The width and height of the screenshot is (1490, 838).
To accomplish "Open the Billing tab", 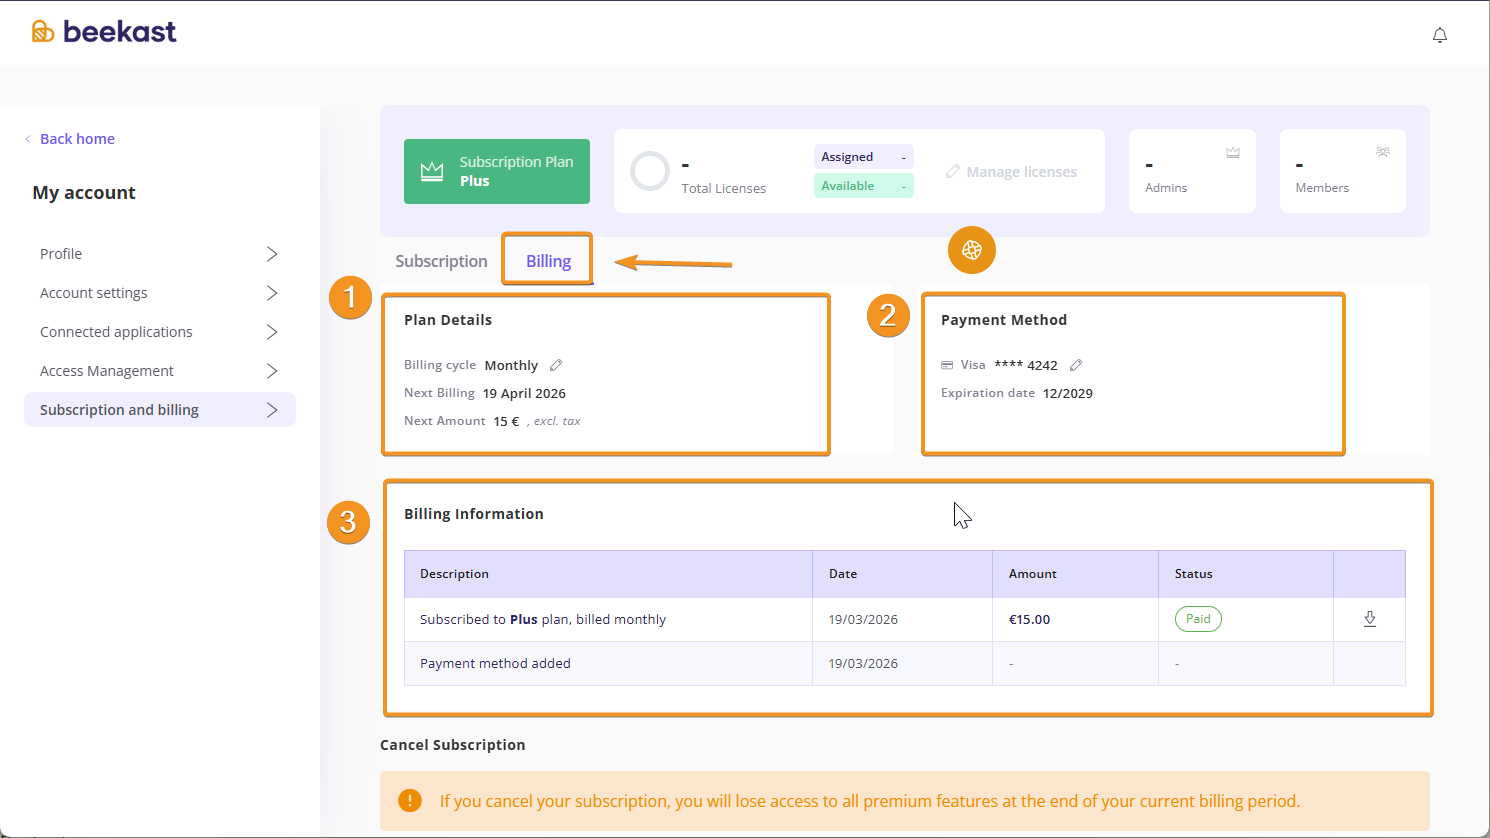I will [x=548, y=261].
